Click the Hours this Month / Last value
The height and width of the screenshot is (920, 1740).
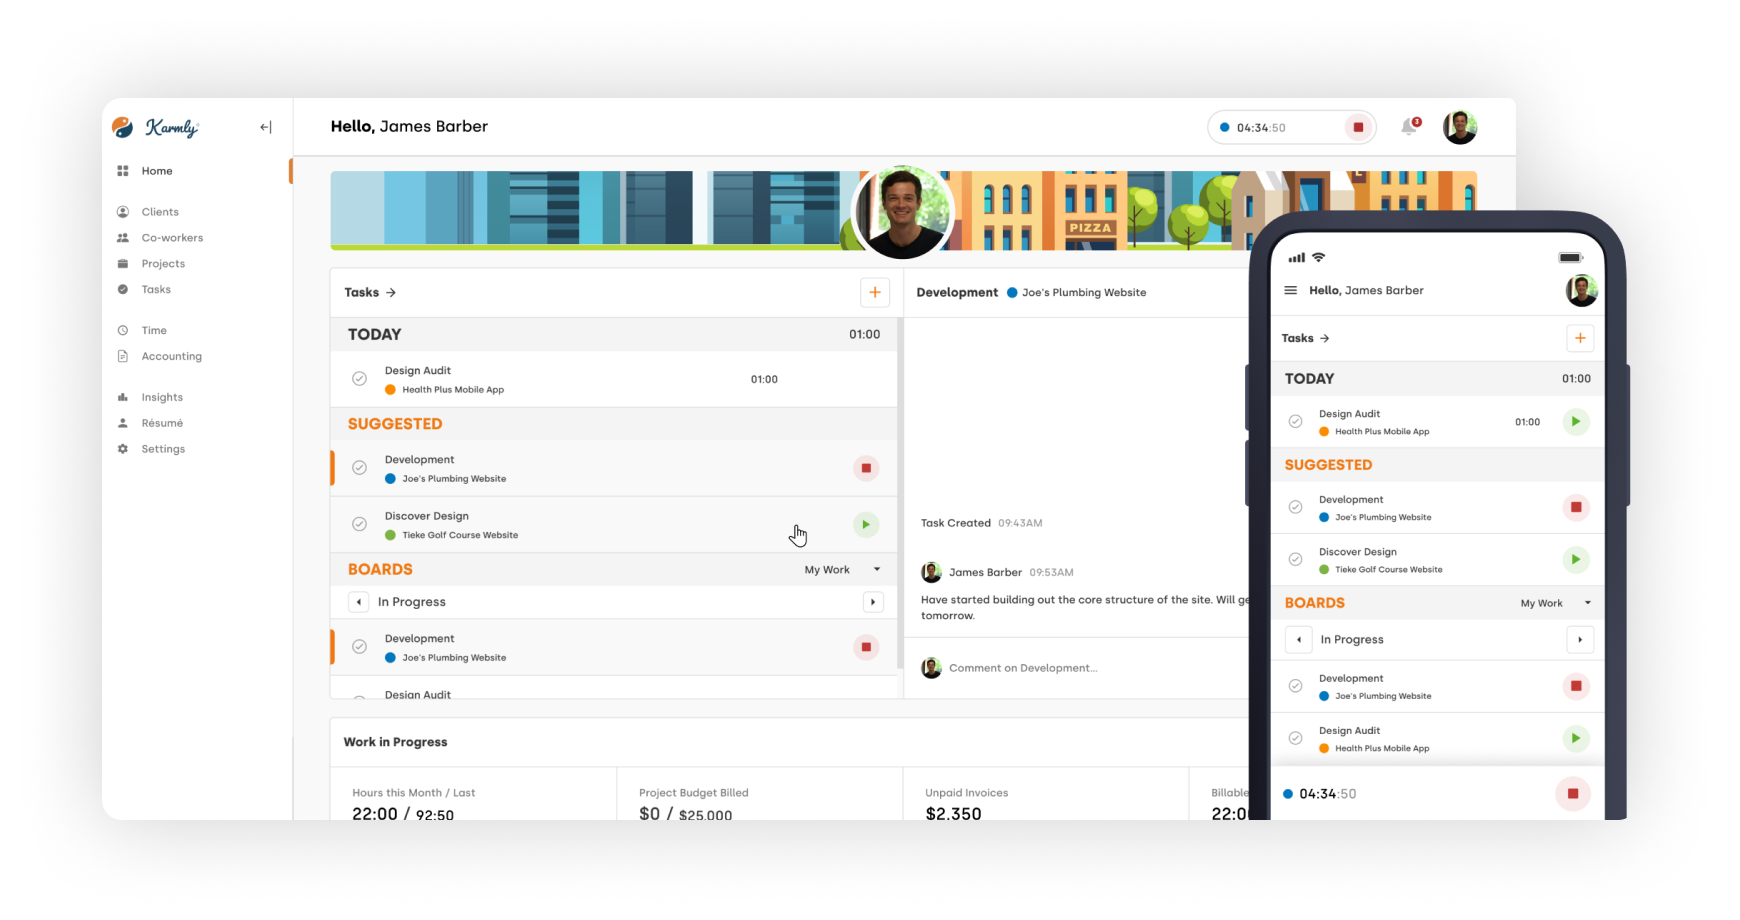[403, 814]
